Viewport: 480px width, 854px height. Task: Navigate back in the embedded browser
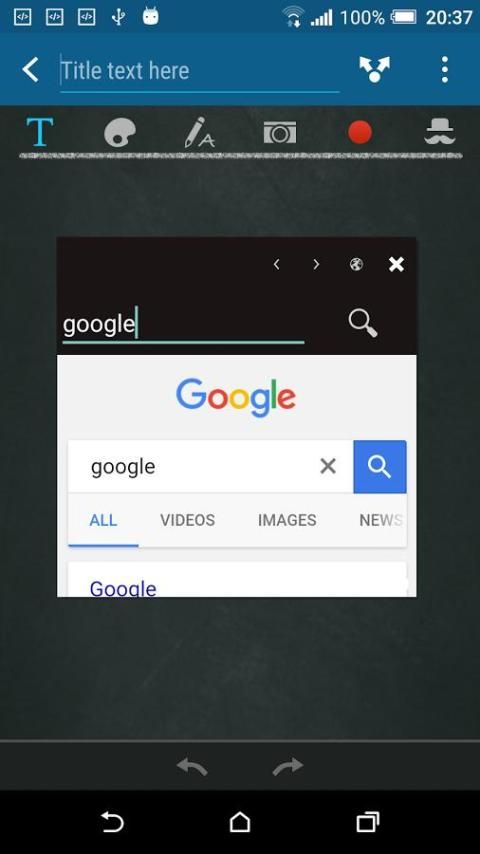pyautogui.click(x=276, y=265)
